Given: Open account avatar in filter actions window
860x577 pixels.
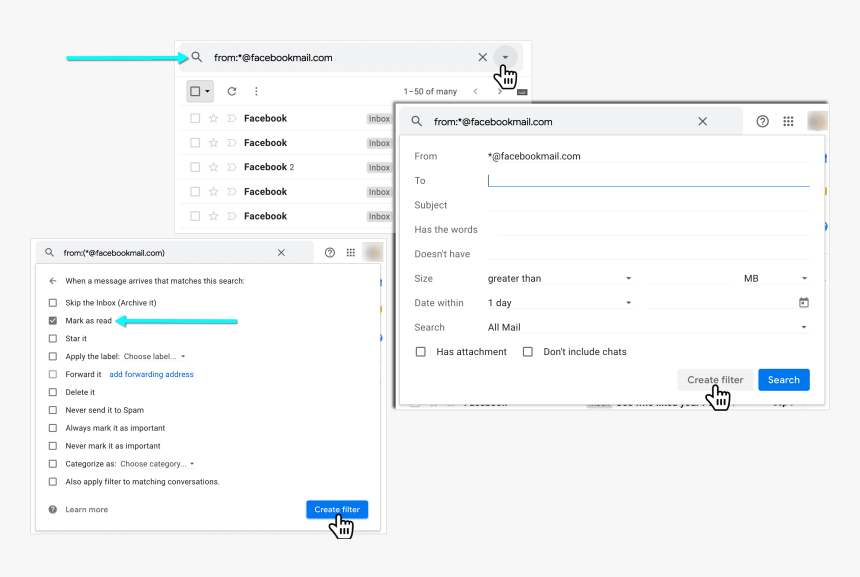Looking at the screenshot, I should (374, 252).
